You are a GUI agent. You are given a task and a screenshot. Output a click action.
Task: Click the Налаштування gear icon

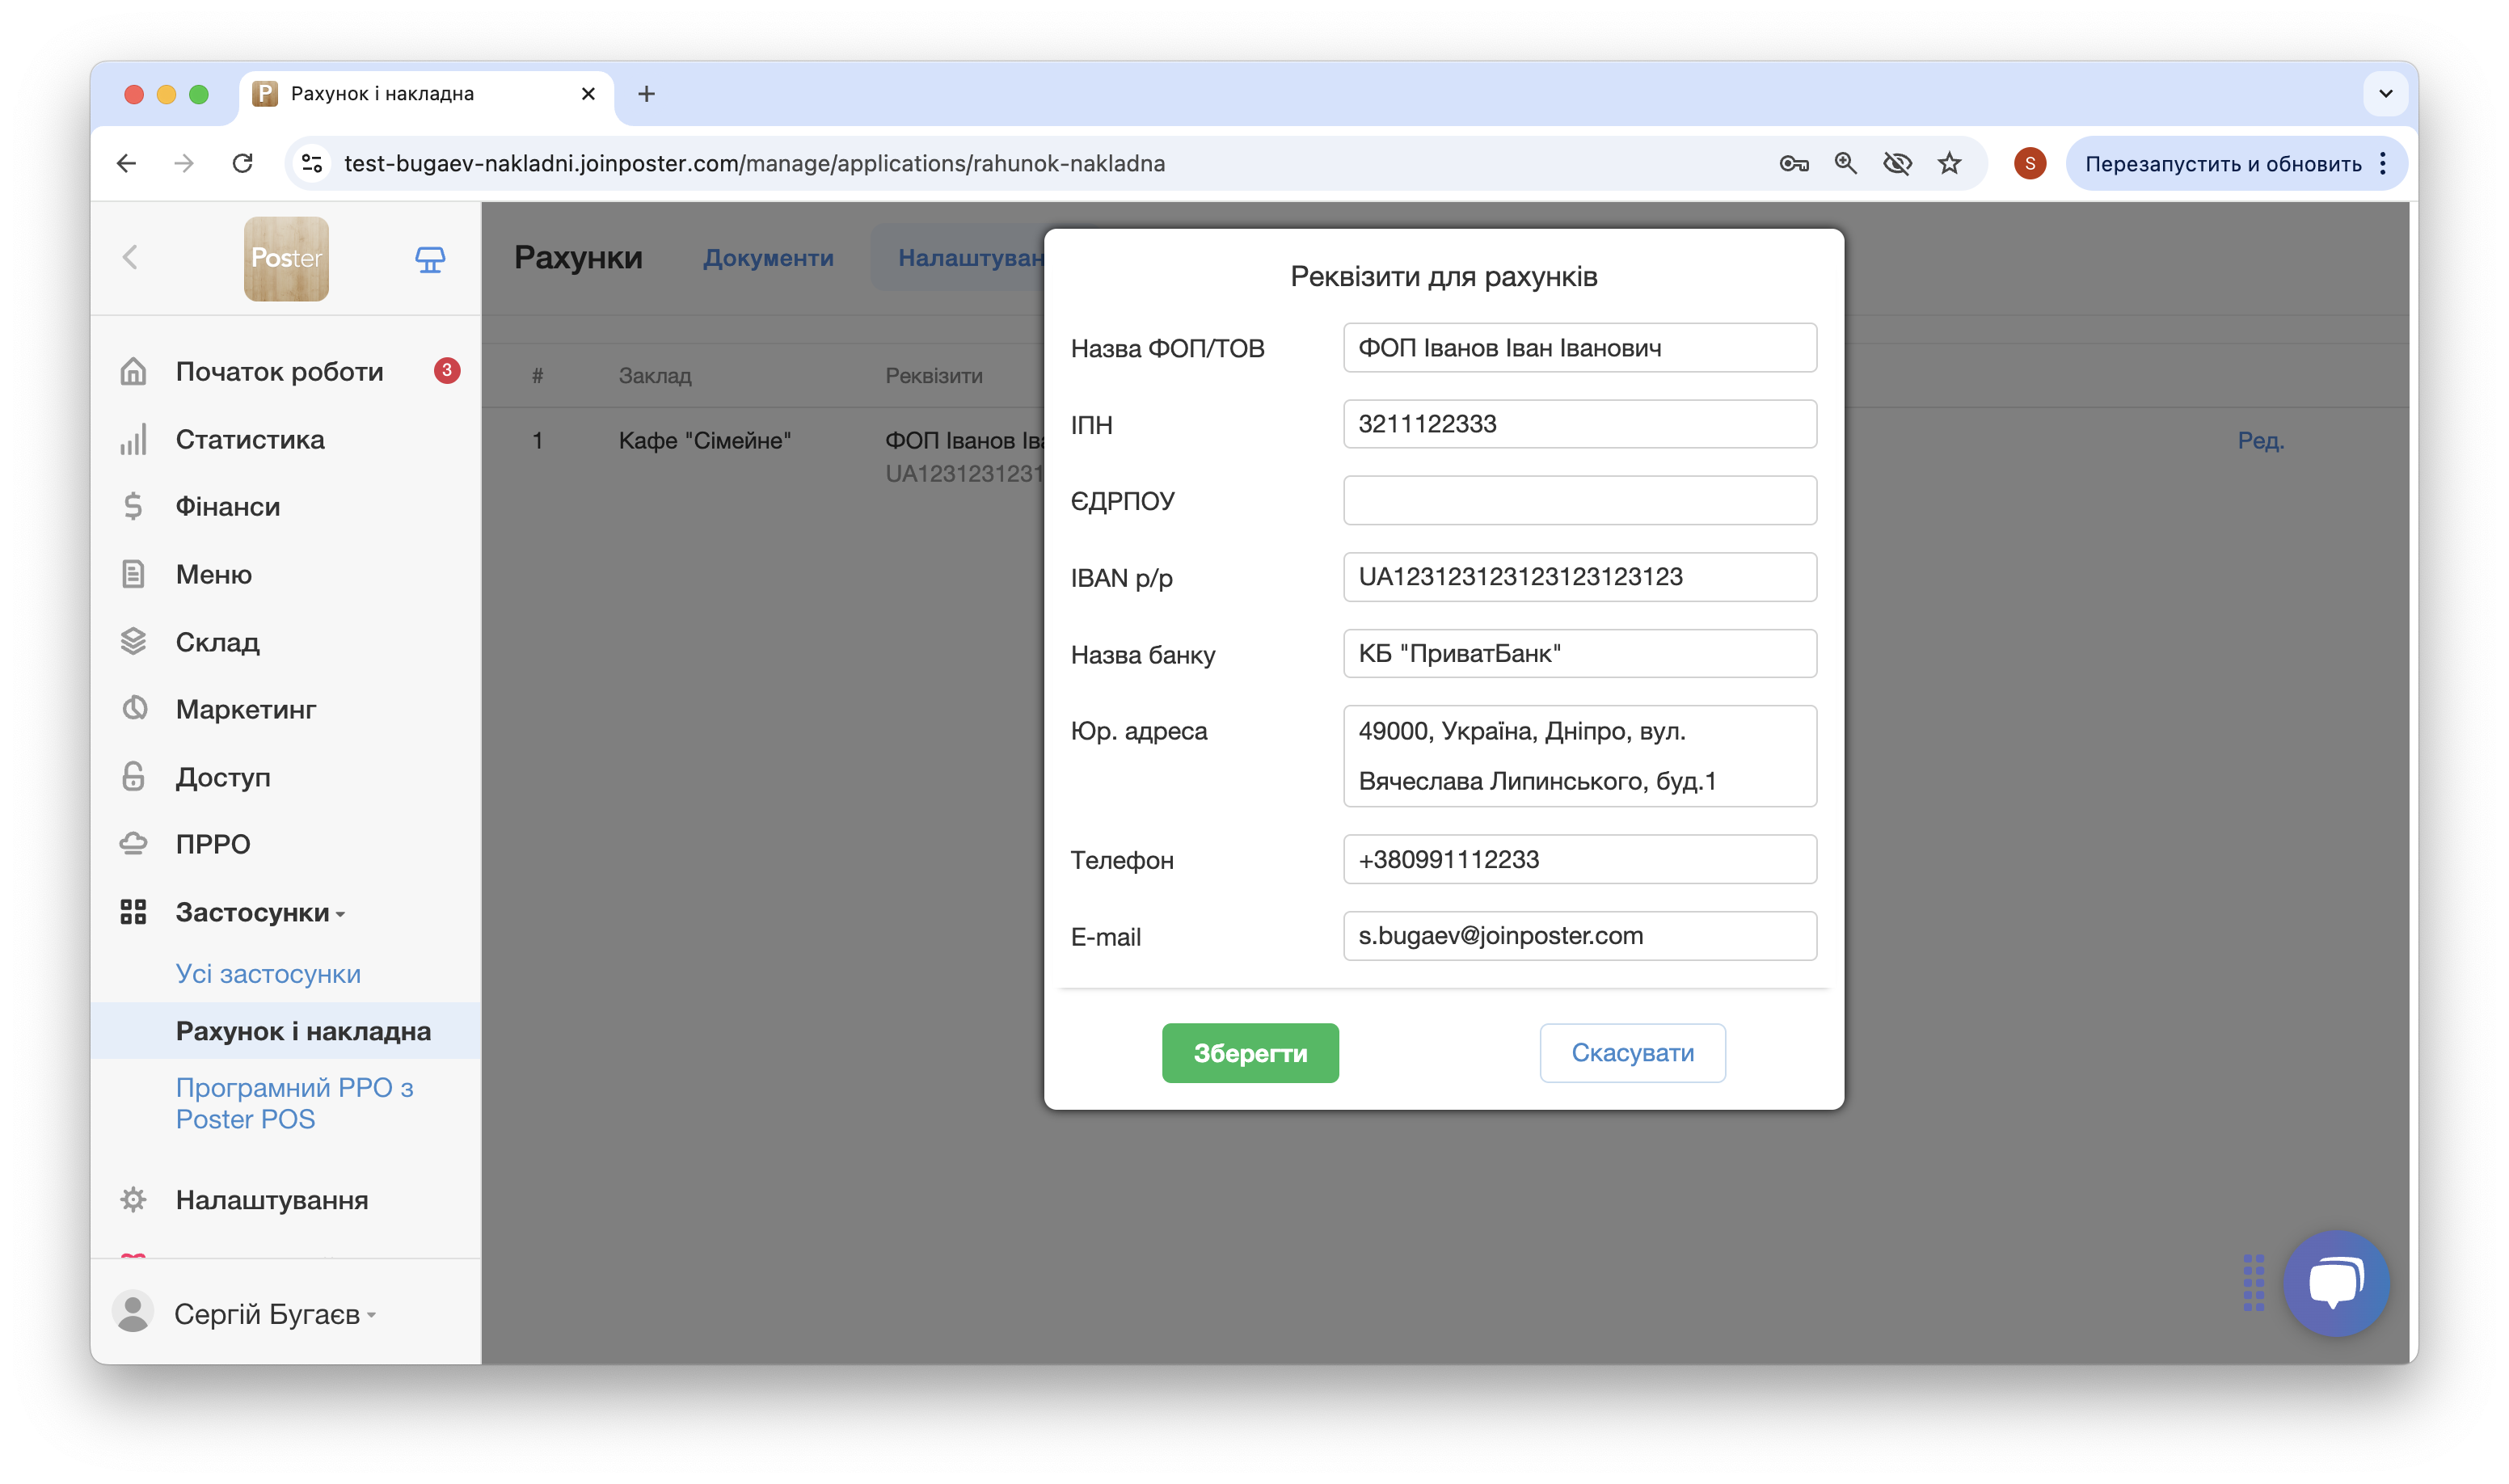pos(133,1200)
